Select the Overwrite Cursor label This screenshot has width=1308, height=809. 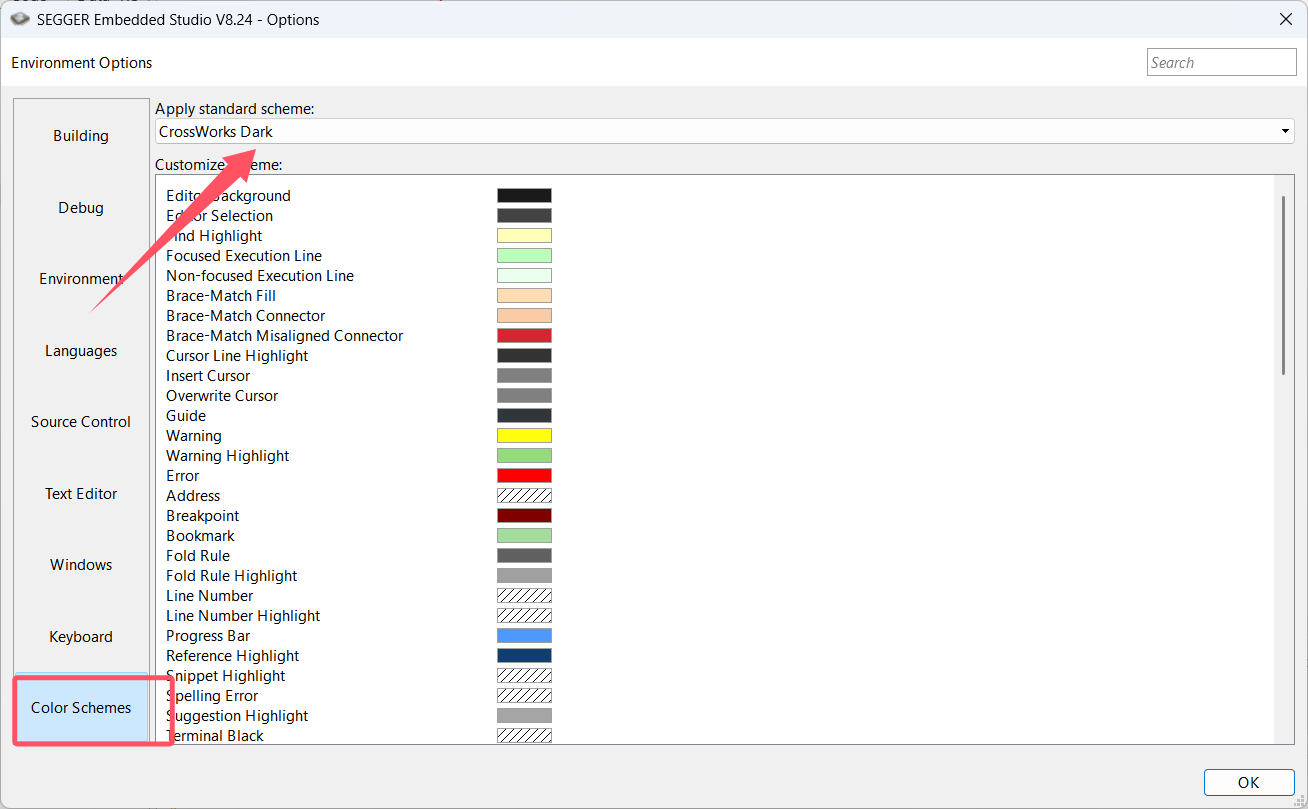pos(222,396)
